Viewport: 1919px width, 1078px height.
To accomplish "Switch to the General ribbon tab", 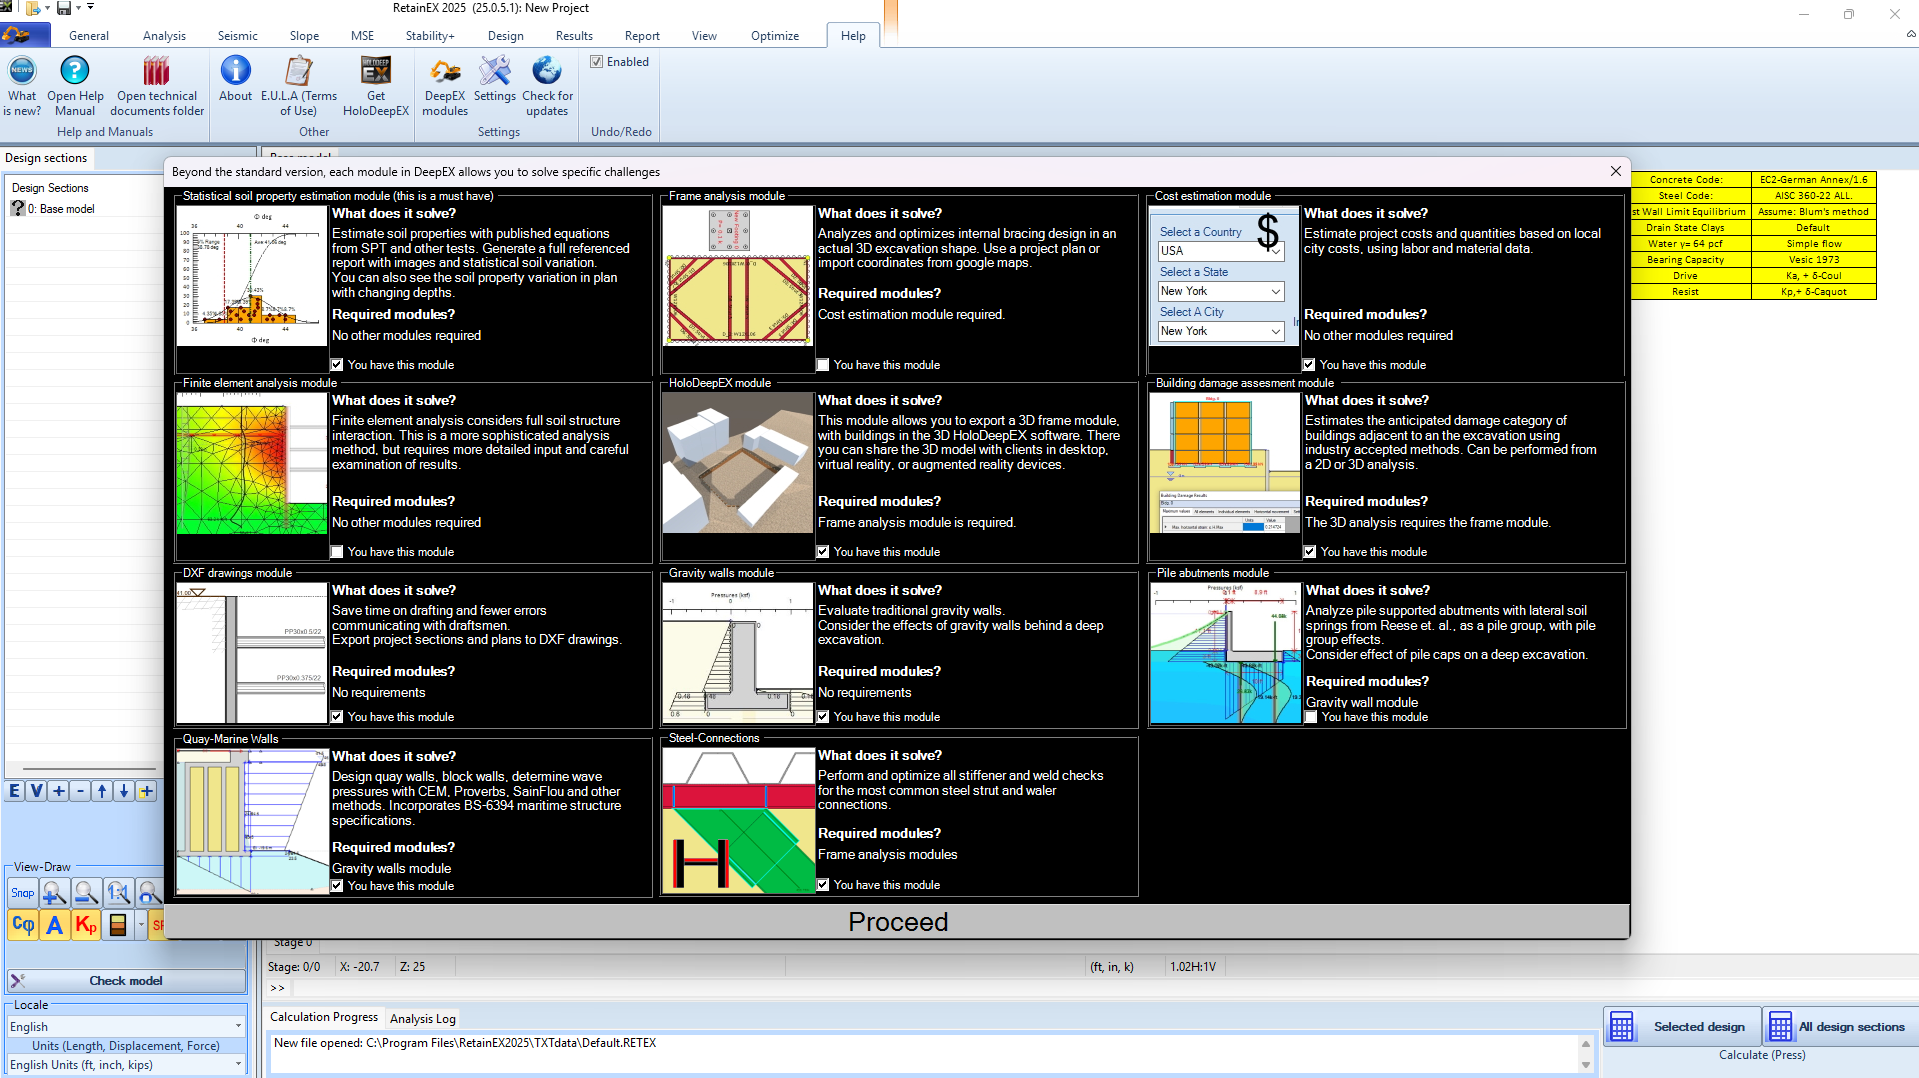I will click(x=89, y=36).
